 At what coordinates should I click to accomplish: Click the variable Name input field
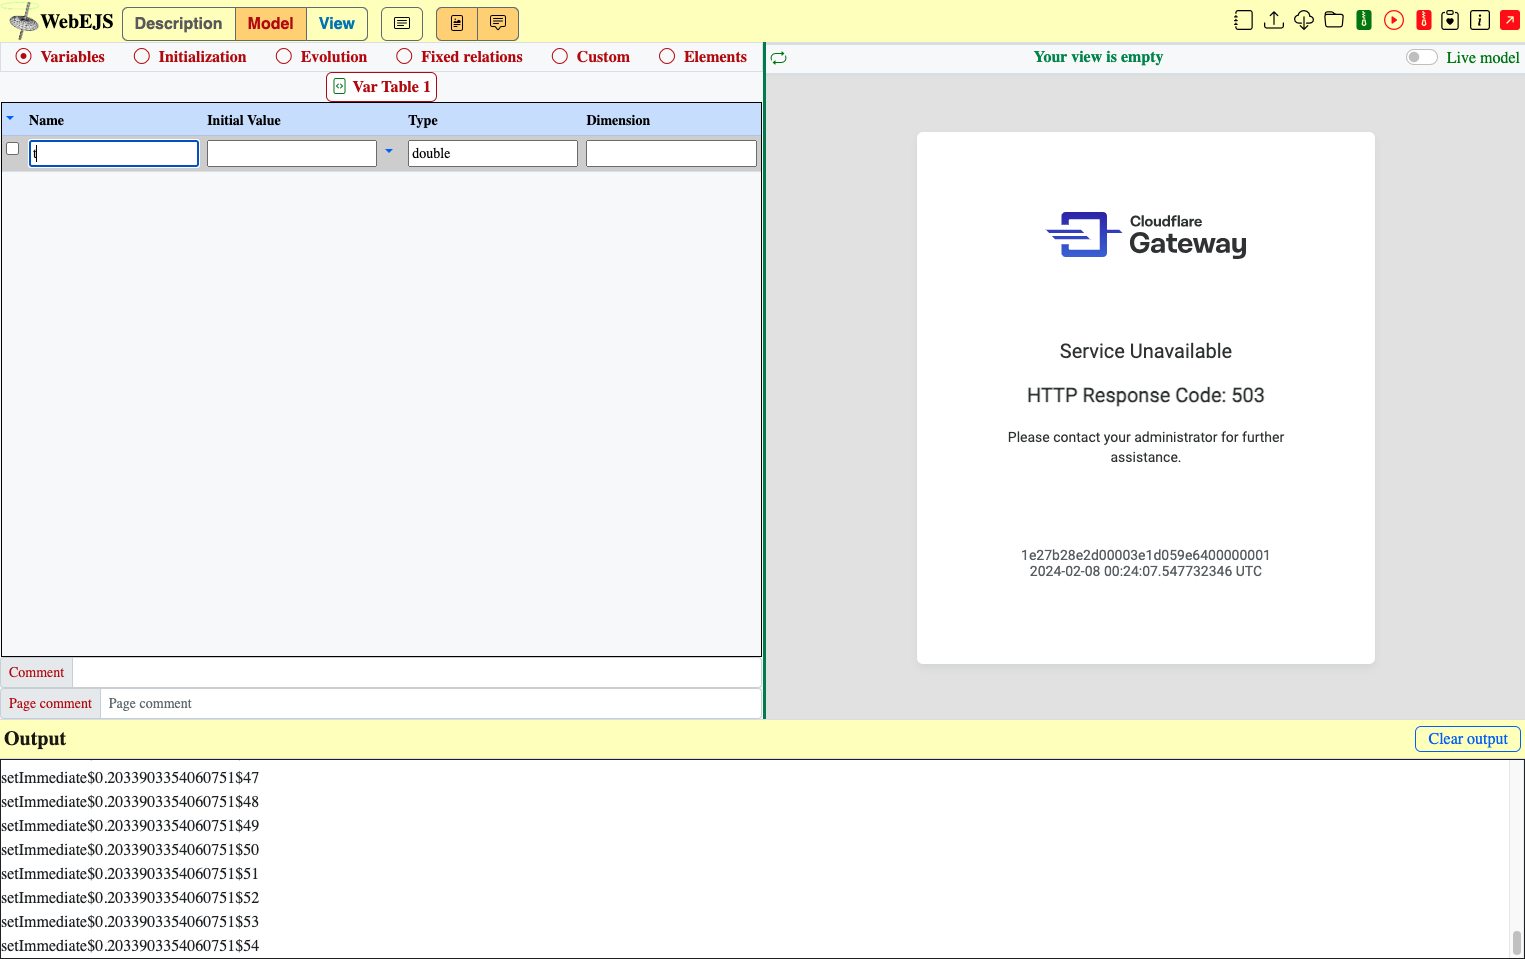(114, 153)
